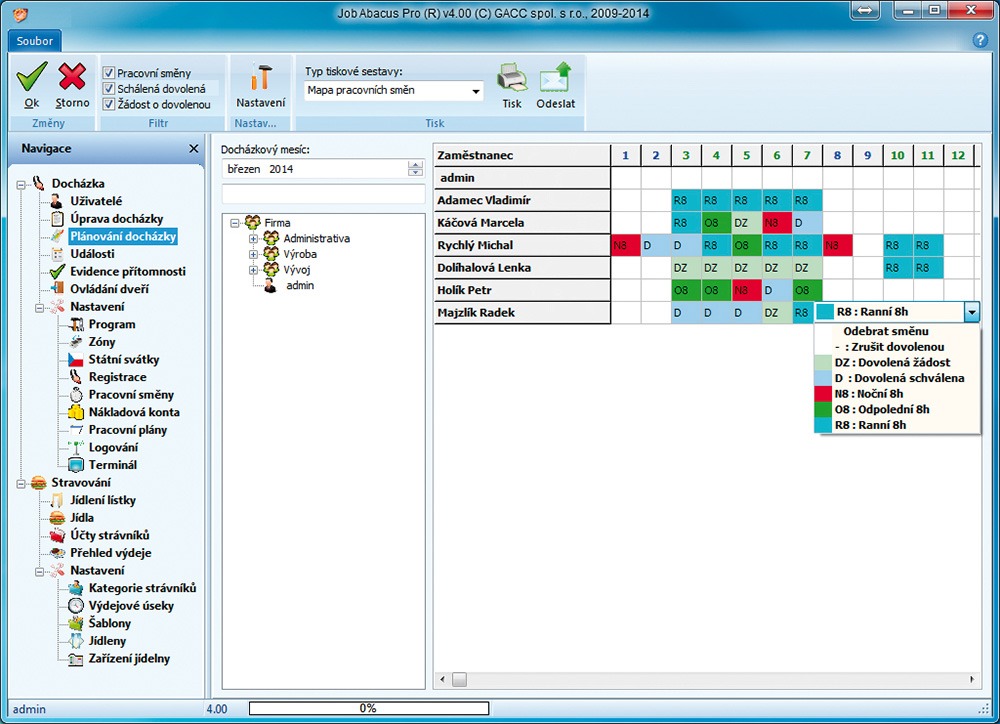Choose Zrušit dovolenou option
This screenshot has height=724, width=1000.
click(890, 347)
